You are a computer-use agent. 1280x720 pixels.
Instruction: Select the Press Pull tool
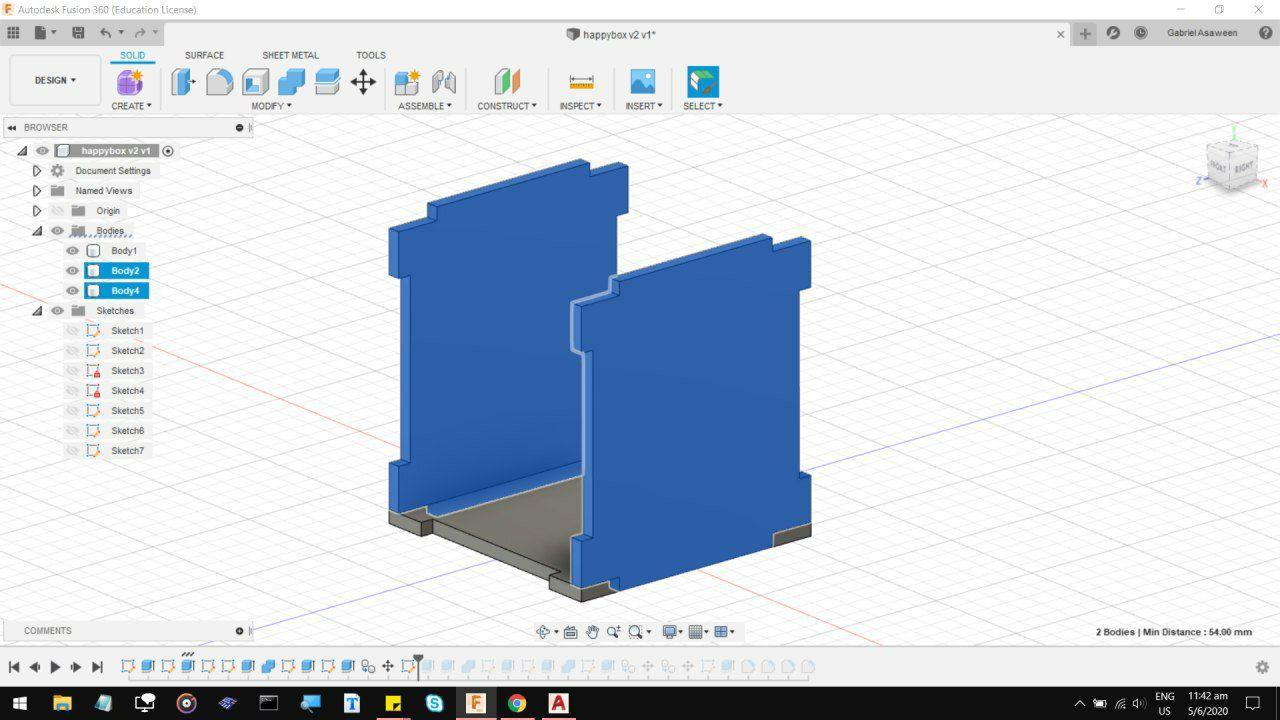(x=183, y=82)
